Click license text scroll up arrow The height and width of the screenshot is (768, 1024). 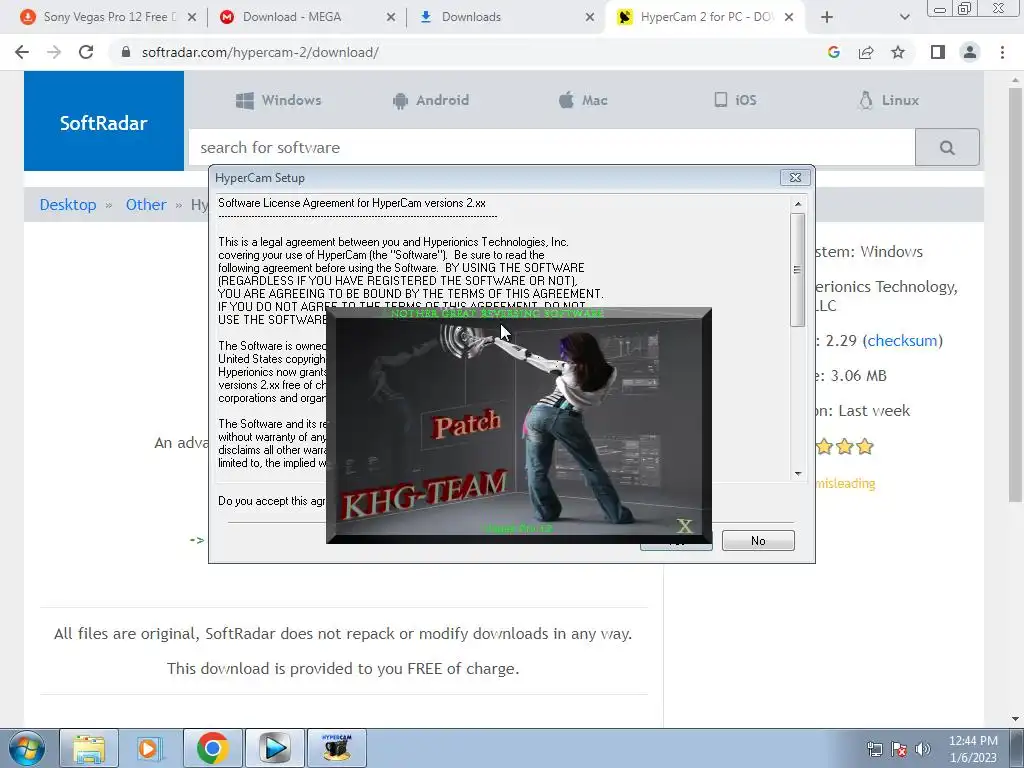[x=798, y=204]
